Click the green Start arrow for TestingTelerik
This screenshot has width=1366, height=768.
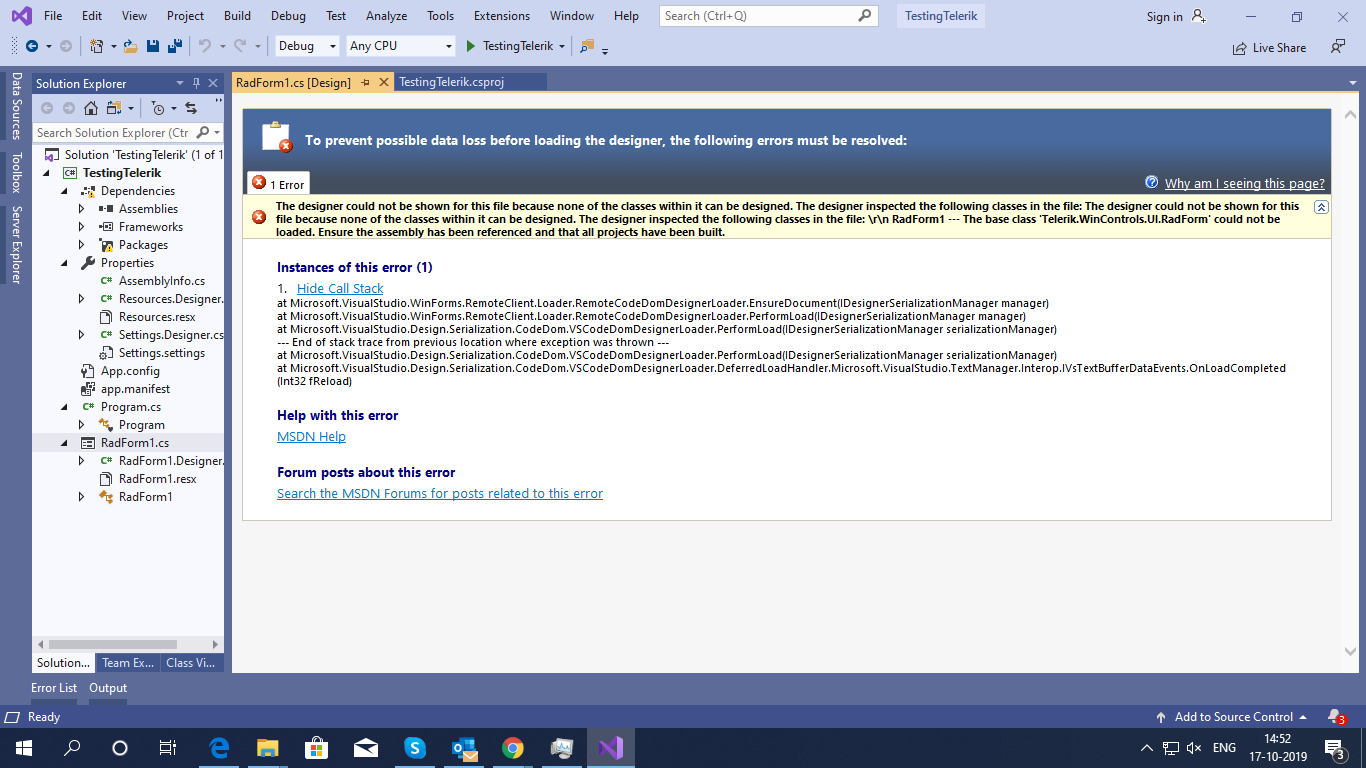[472, 46]
